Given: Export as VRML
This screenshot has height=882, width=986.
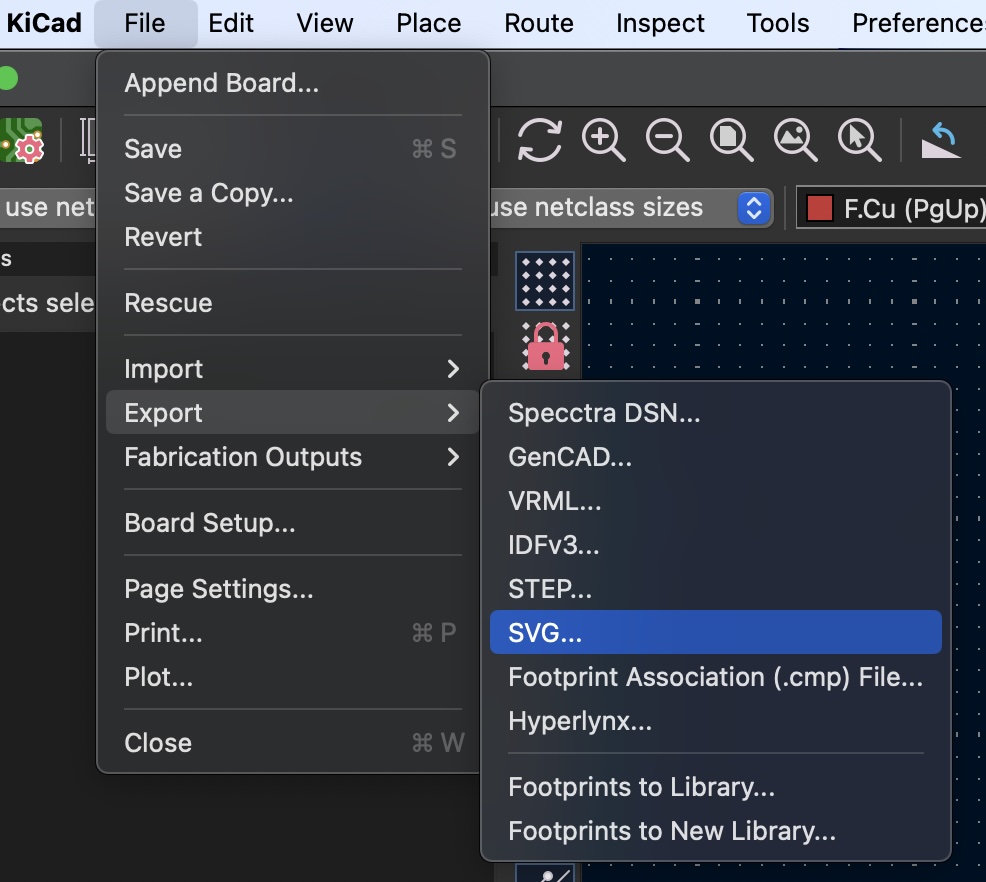Looking at the screenshot, I should tap(716, 501).
